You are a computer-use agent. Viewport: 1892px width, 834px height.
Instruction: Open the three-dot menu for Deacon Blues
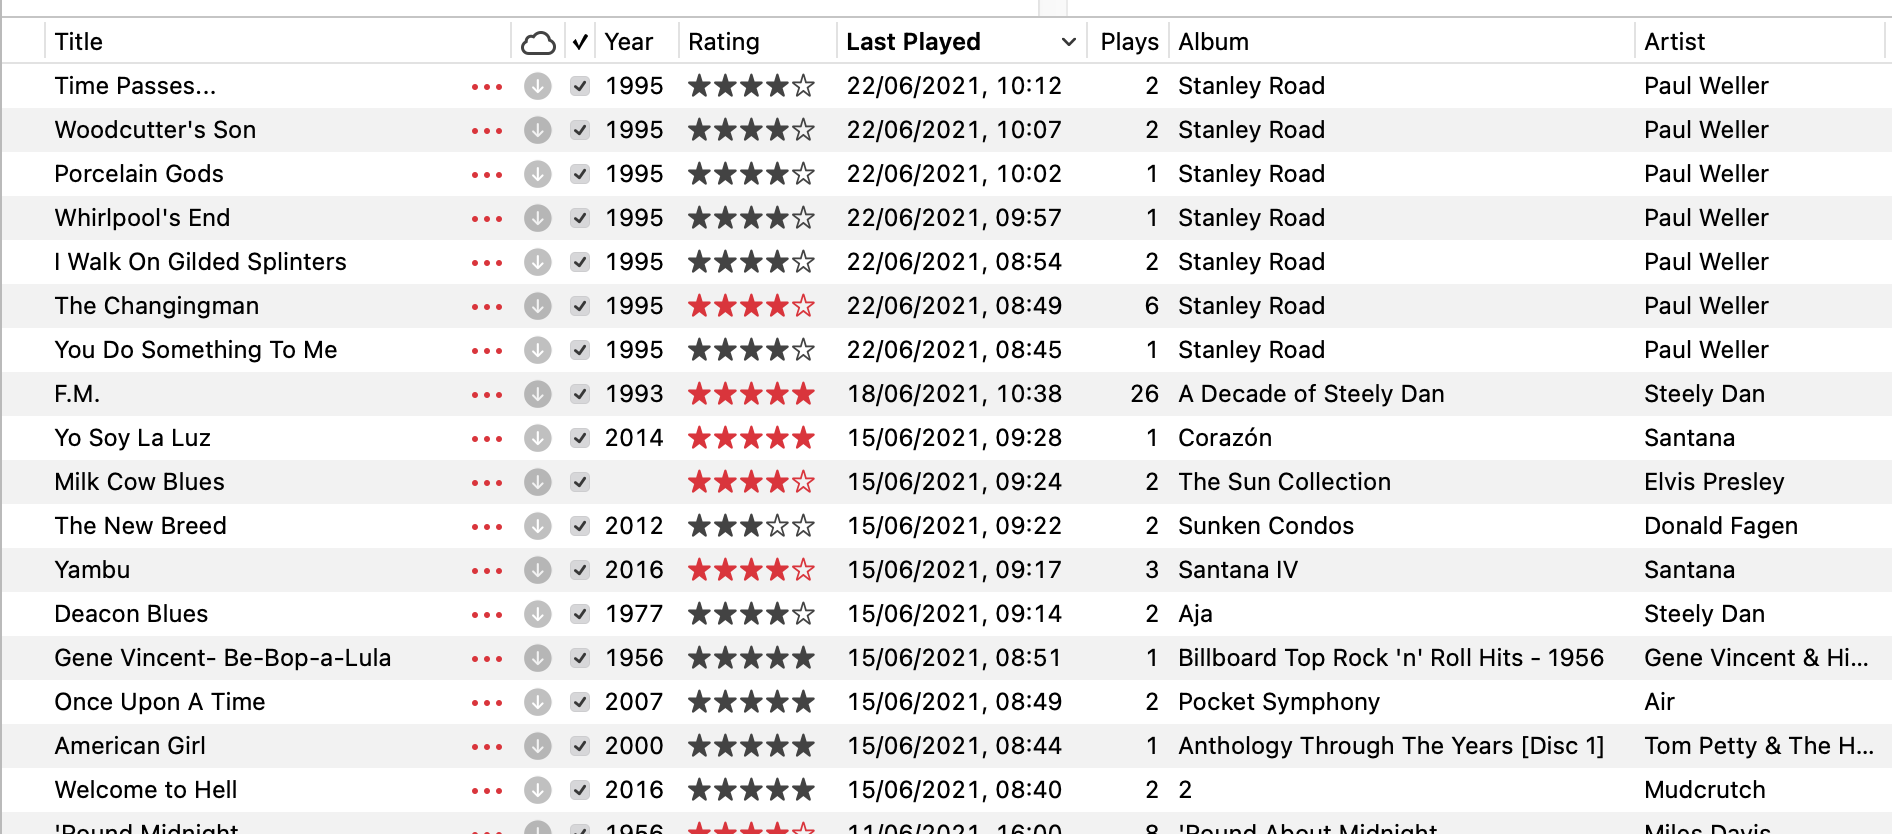tap(487, 614)
